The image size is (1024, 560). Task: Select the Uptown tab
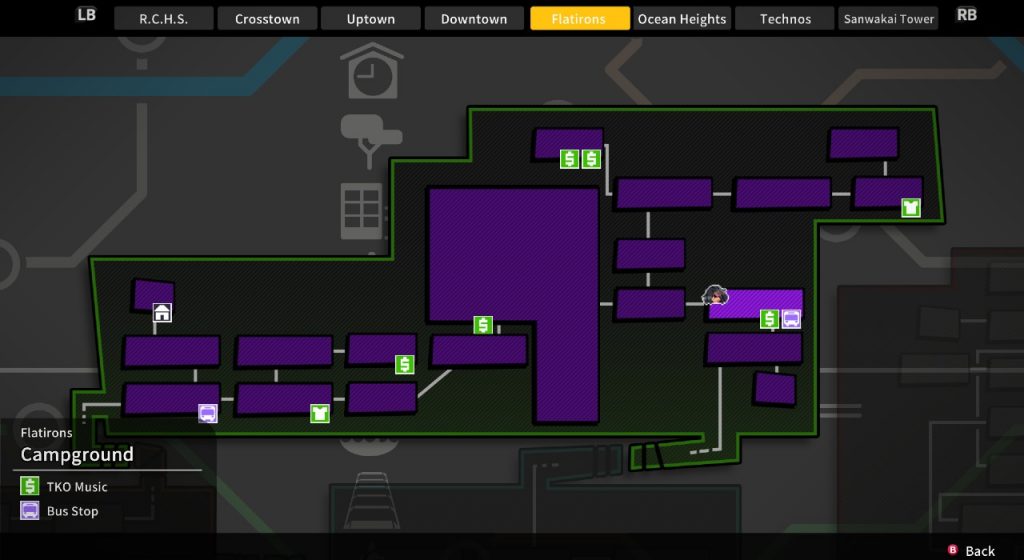(x=370, y=19)
